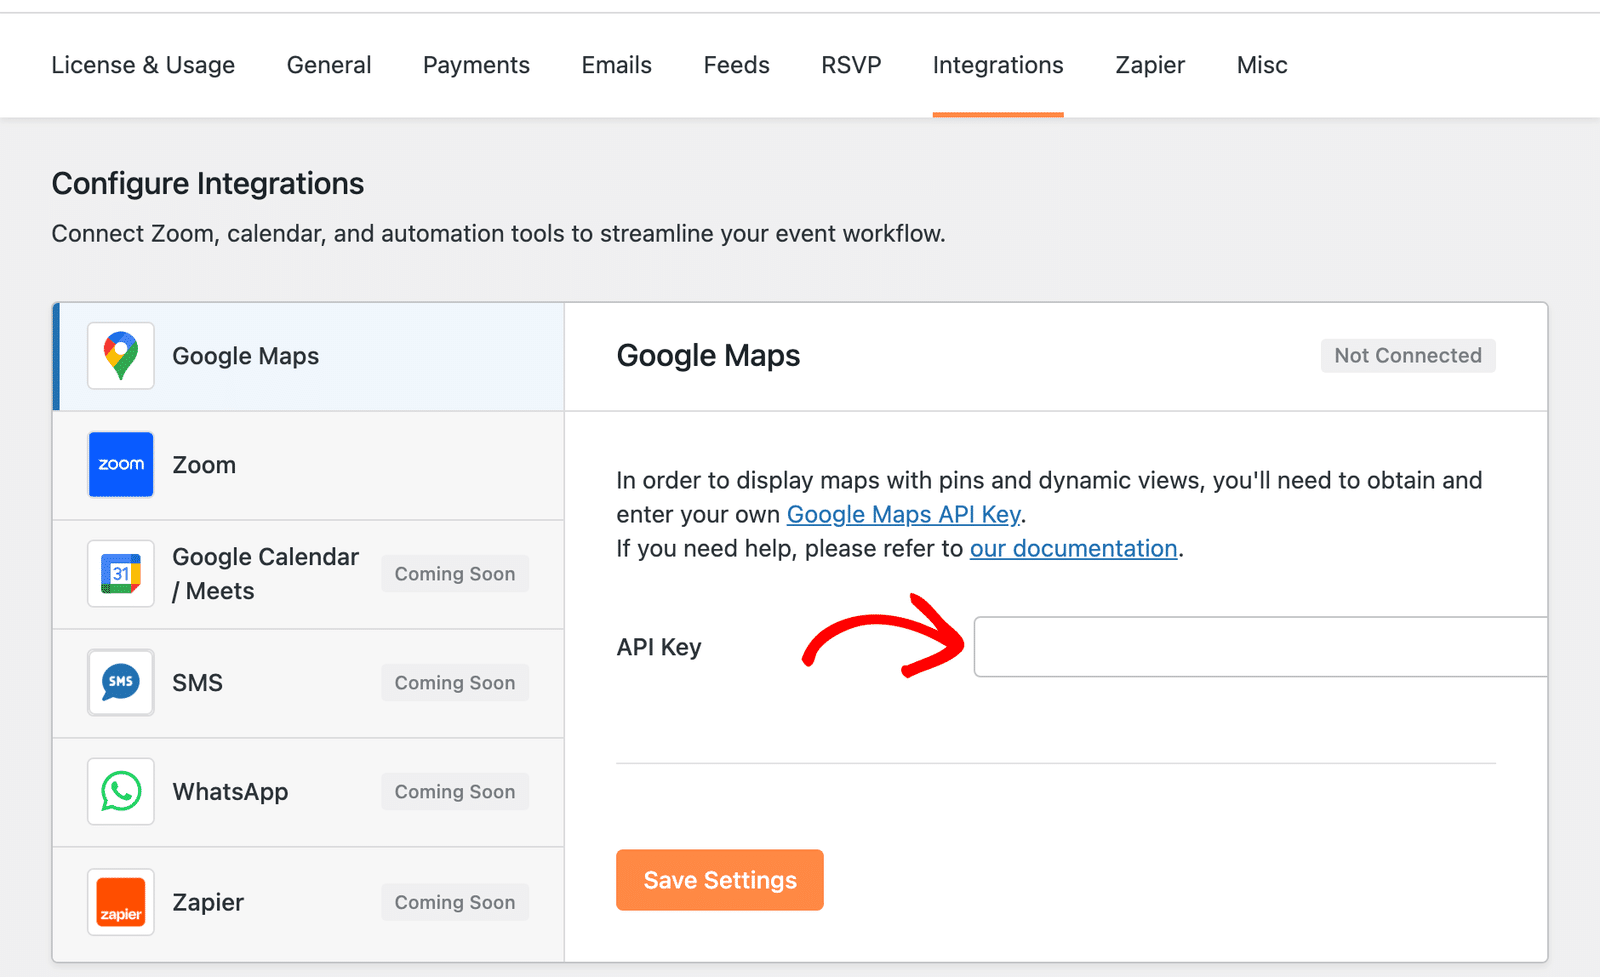The height and width of the screenshot is (977, 1600).
Task: Open the RSVP tab
Action: [x=851, y=65]
